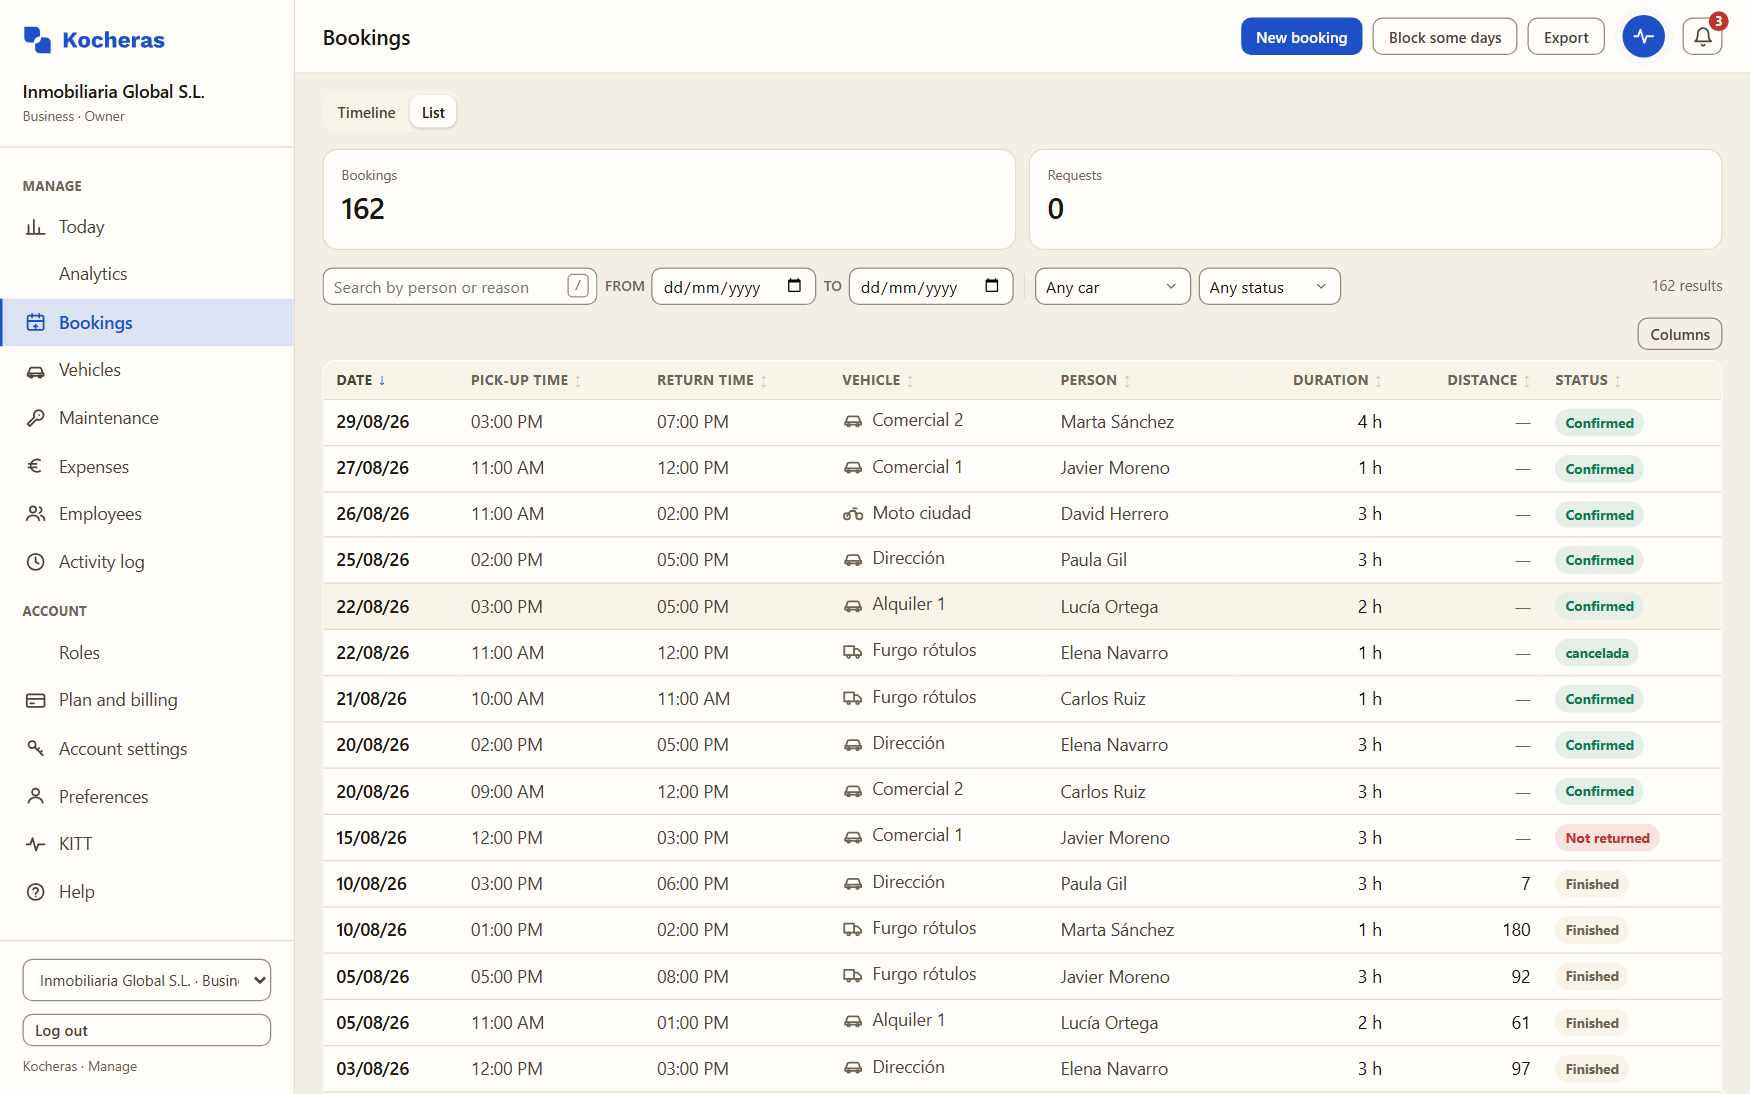Open the Columns chooser
The width and height of the screenshot is (1750, 1094).
point(1679,334)
